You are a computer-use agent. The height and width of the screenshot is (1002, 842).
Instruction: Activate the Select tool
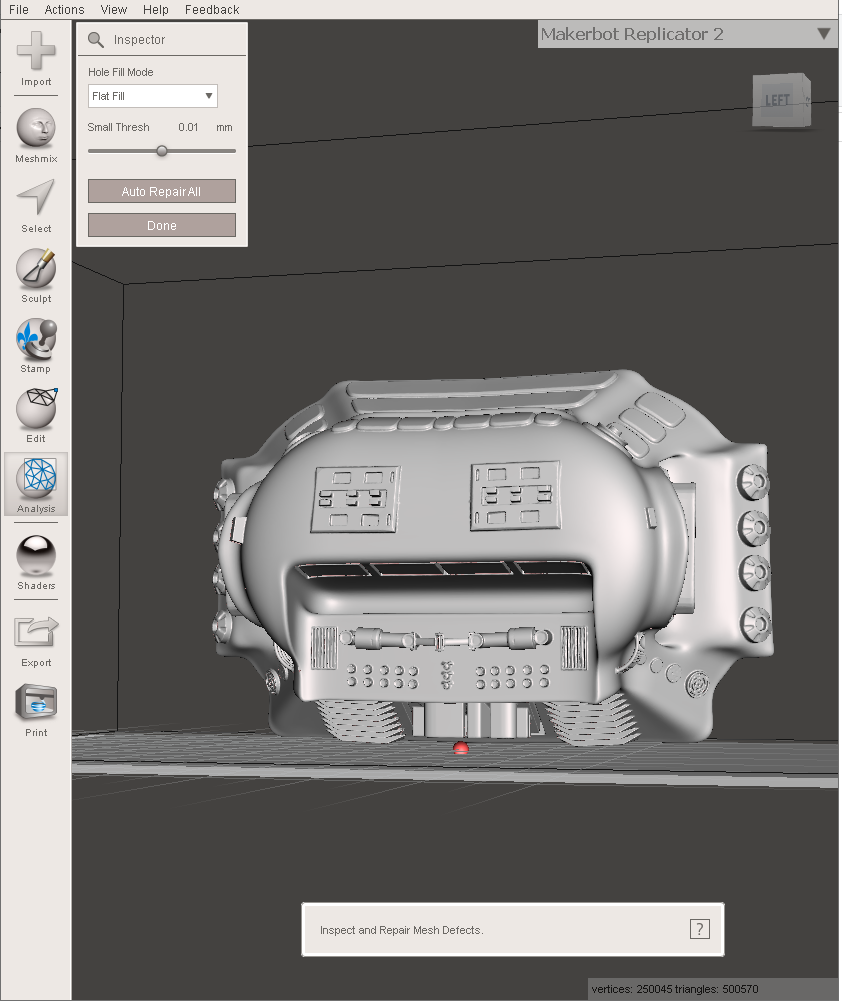coord(36,206)
